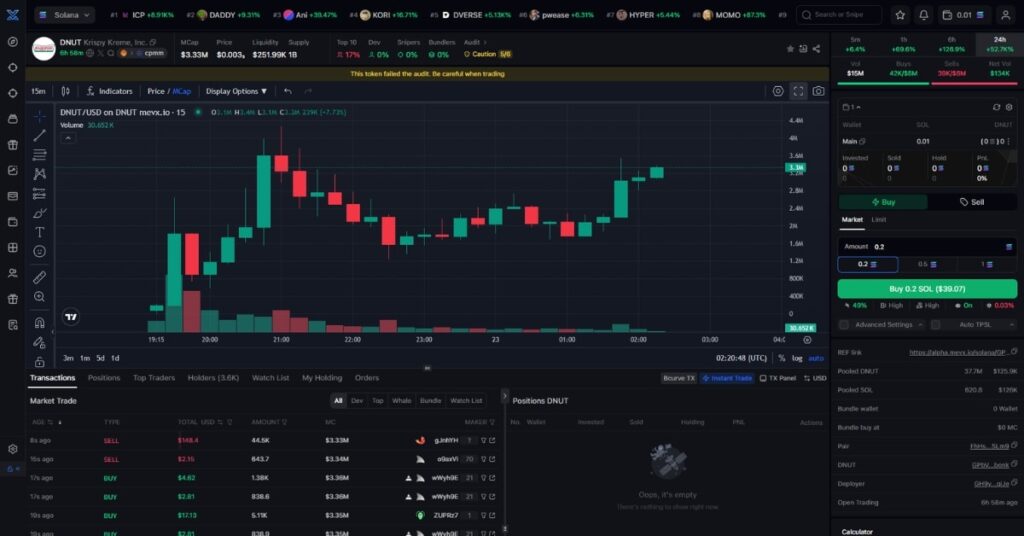Select the text annotation tool
The image size is (1024, 536).
pyautogui.click(x=40, y=232)
